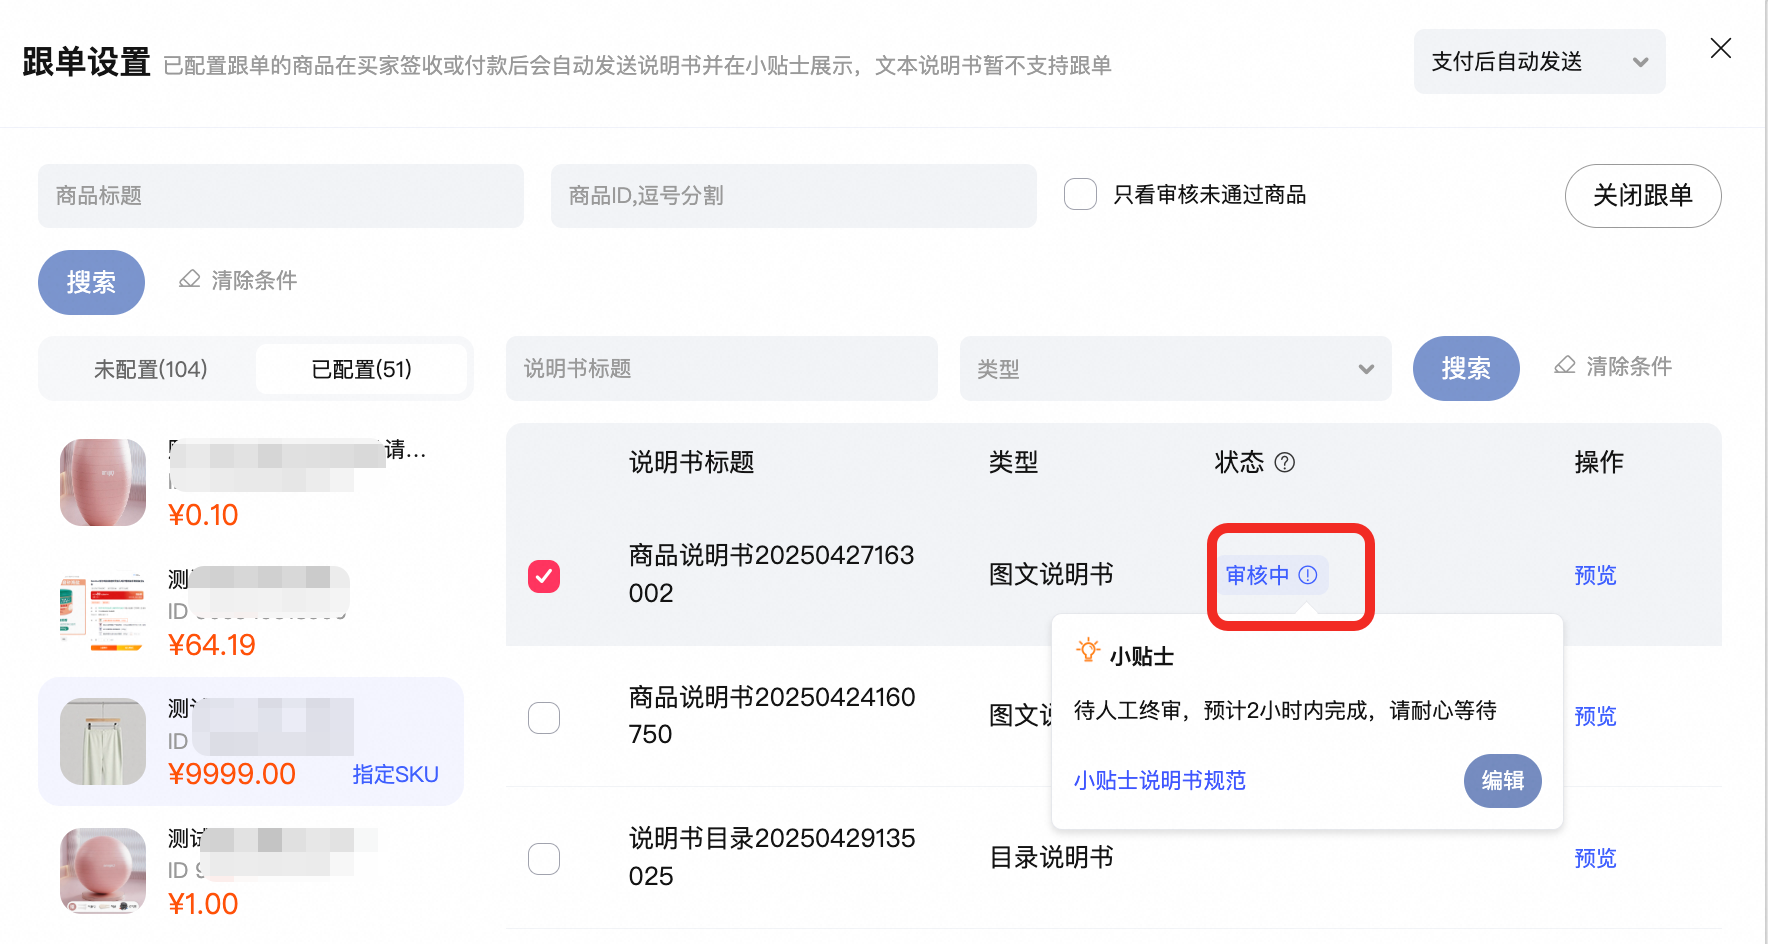This screenshot has height=944, width=1768.
Task: Click the help icon next to 状态
Action: point(1285,462)
